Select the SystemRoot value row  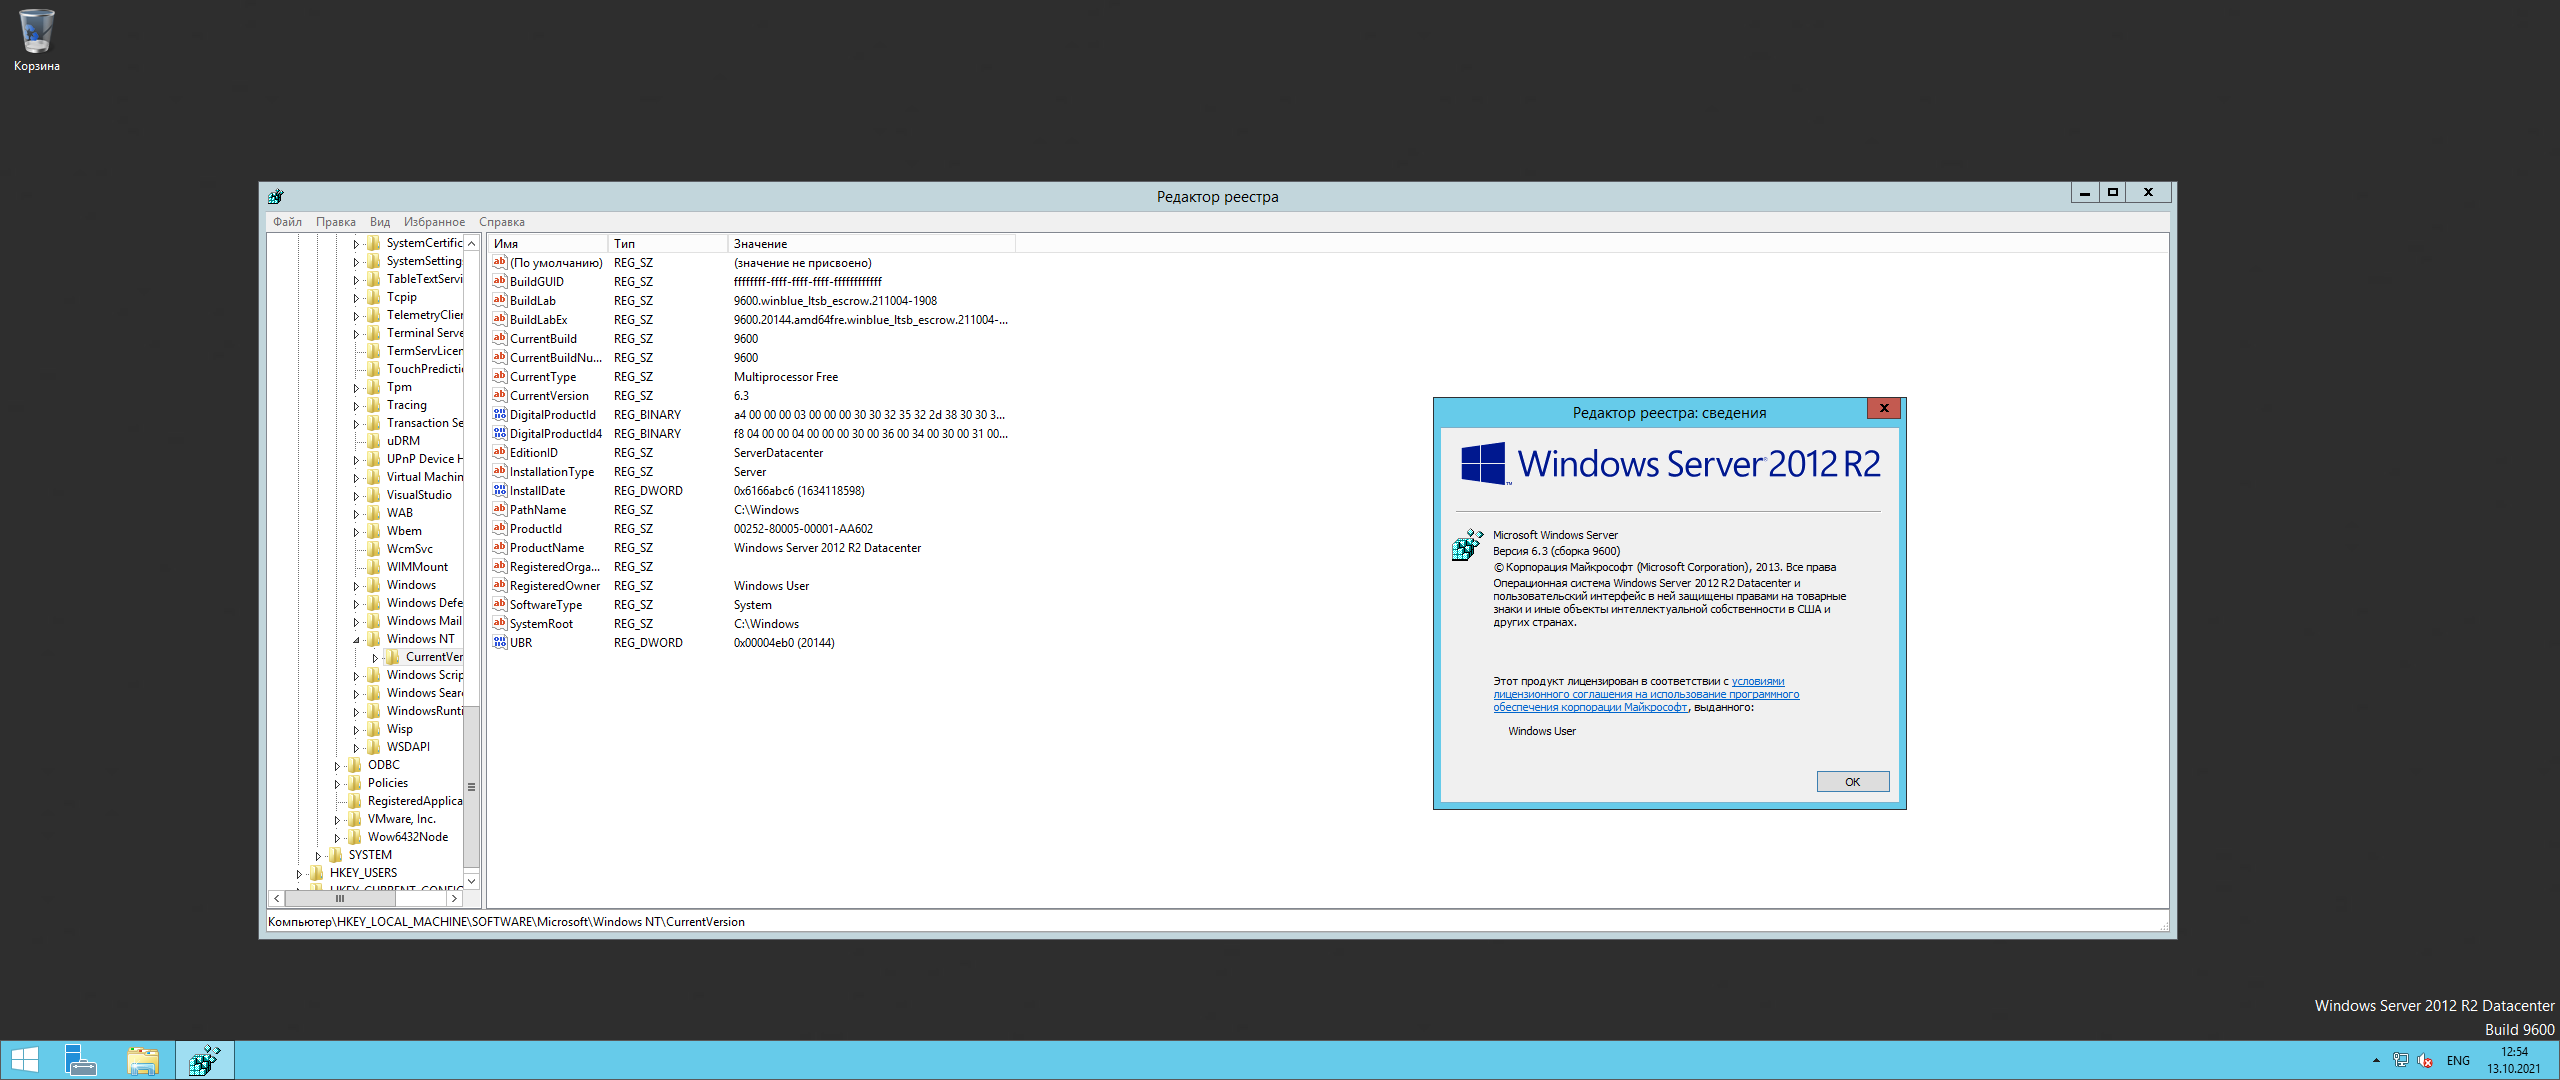pyautogui.click(x=750, y=624)
